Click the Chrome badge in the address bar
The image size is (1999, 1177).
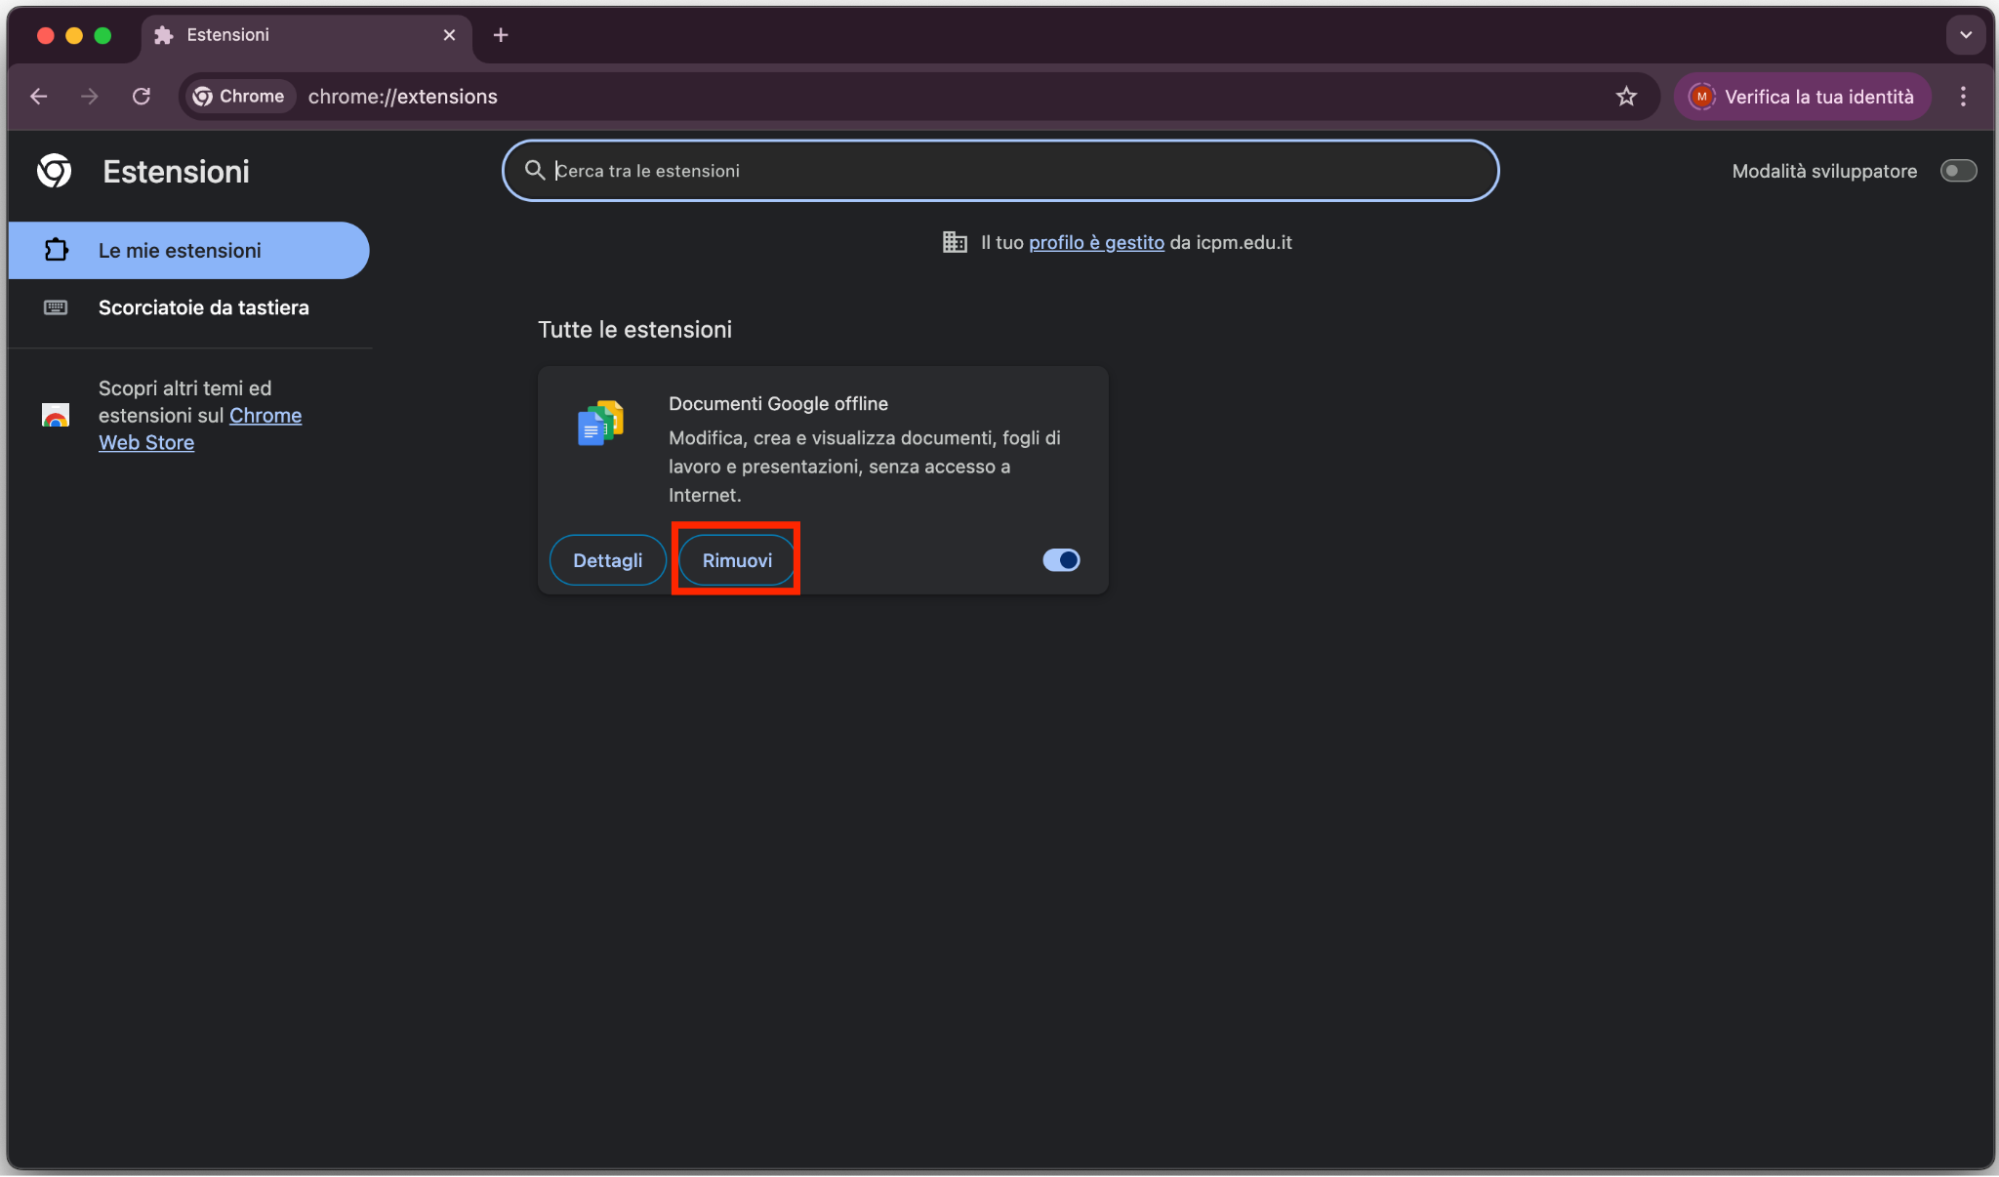pyautogui.click(x=239, y=96)
